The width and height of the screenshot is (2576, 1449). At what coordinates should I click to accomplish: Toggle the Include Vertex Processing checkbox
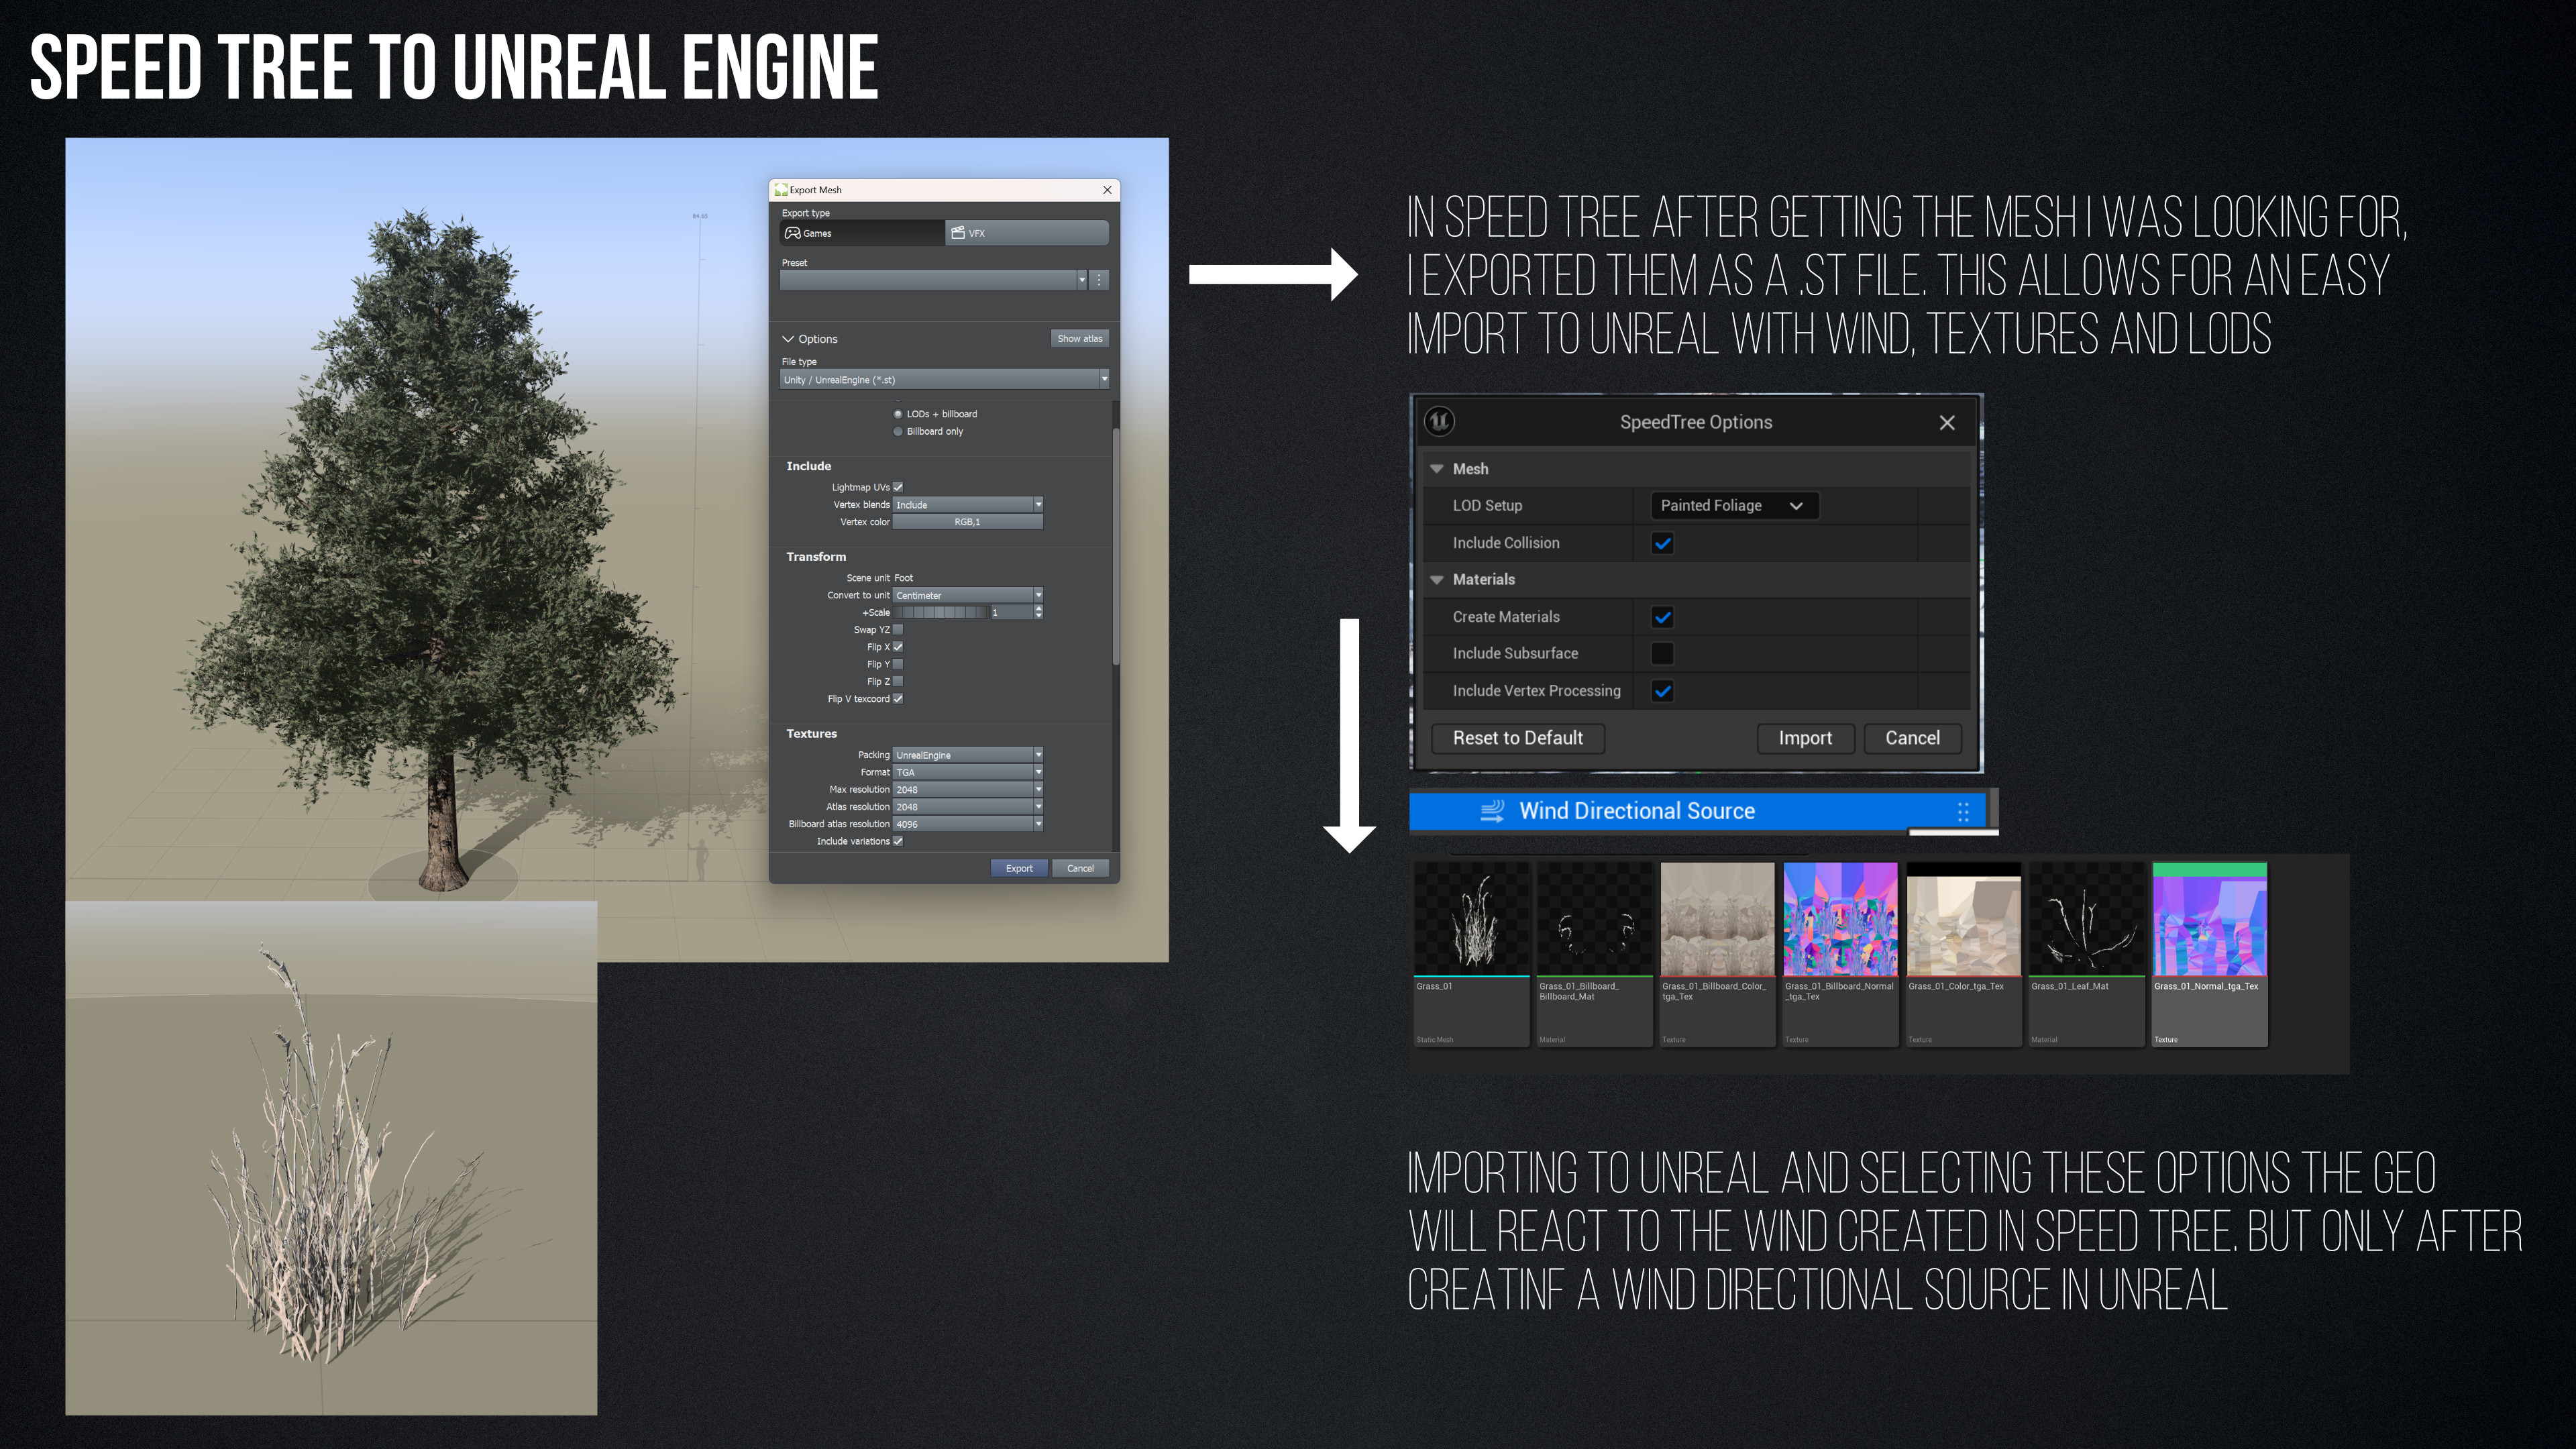click(x=1663, y=691)
